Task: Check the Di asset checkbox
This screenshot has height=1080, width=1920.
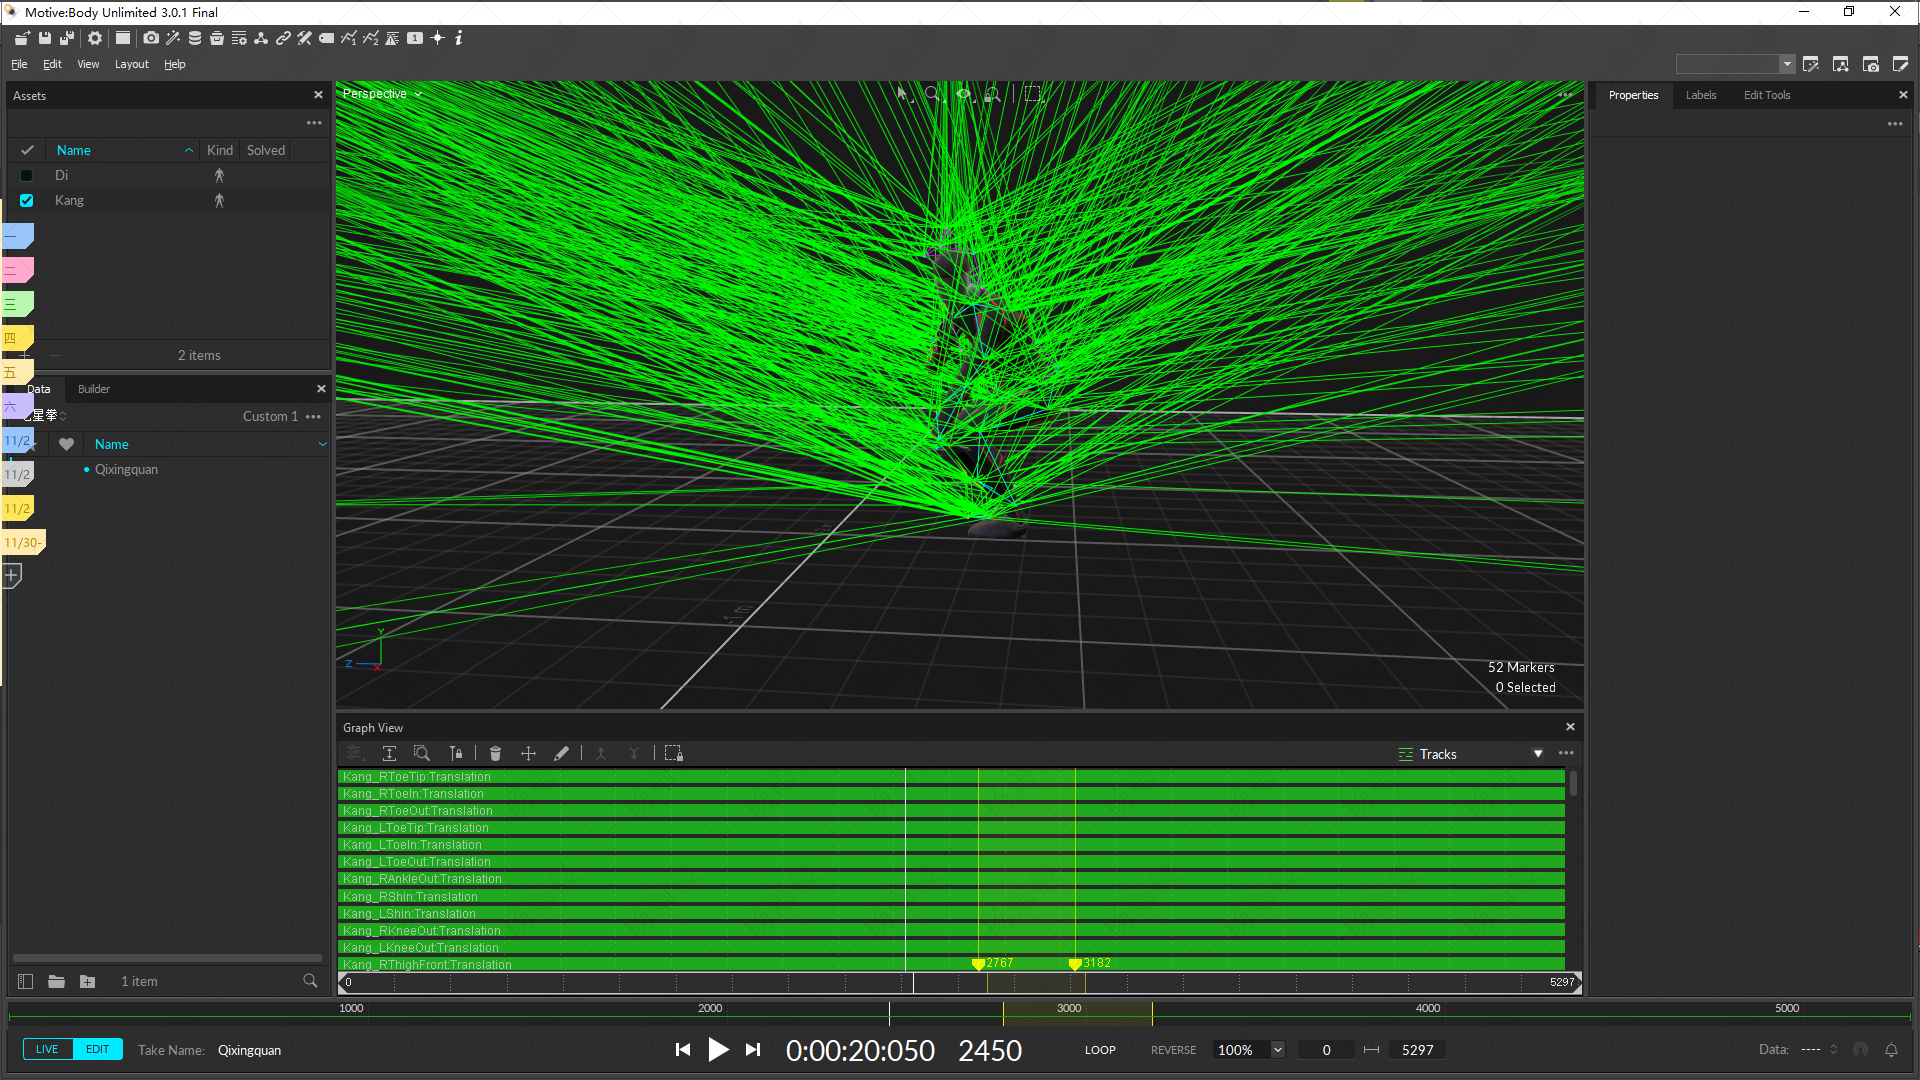Action: 27,176
